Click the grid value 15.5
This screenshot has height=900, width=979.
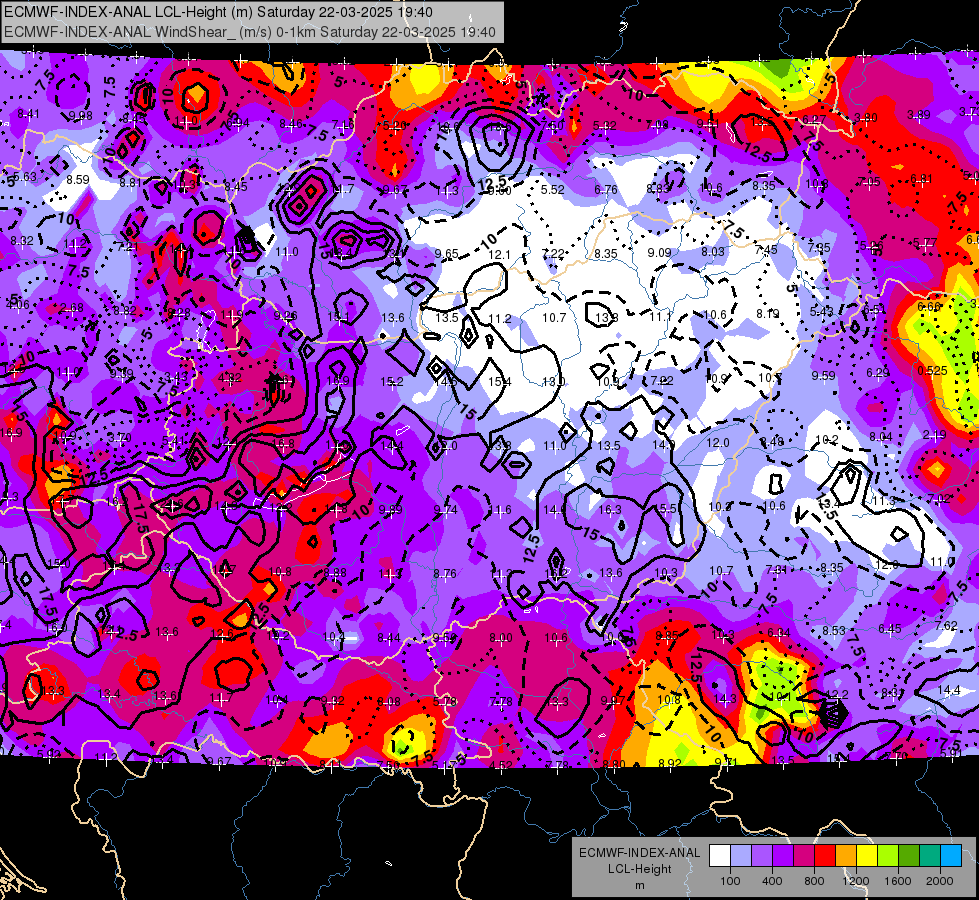[664, 508]
